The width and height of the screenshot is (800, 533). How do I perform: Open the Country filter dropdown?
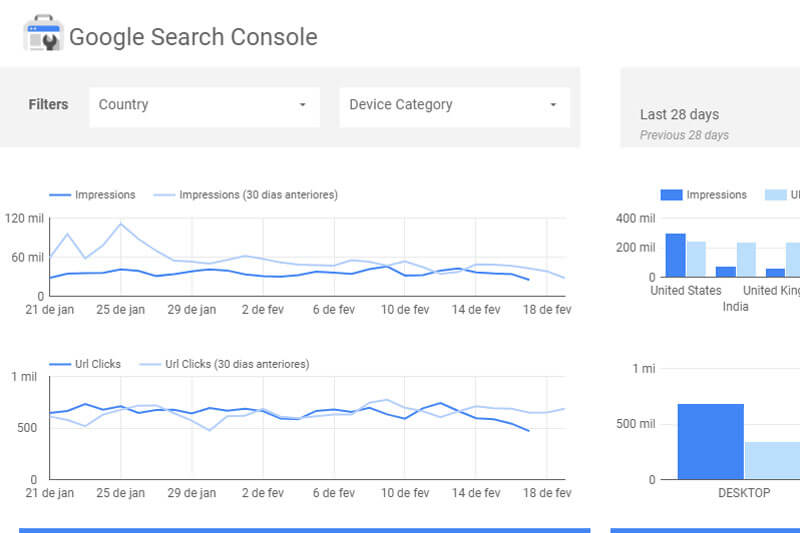(205, 107)
